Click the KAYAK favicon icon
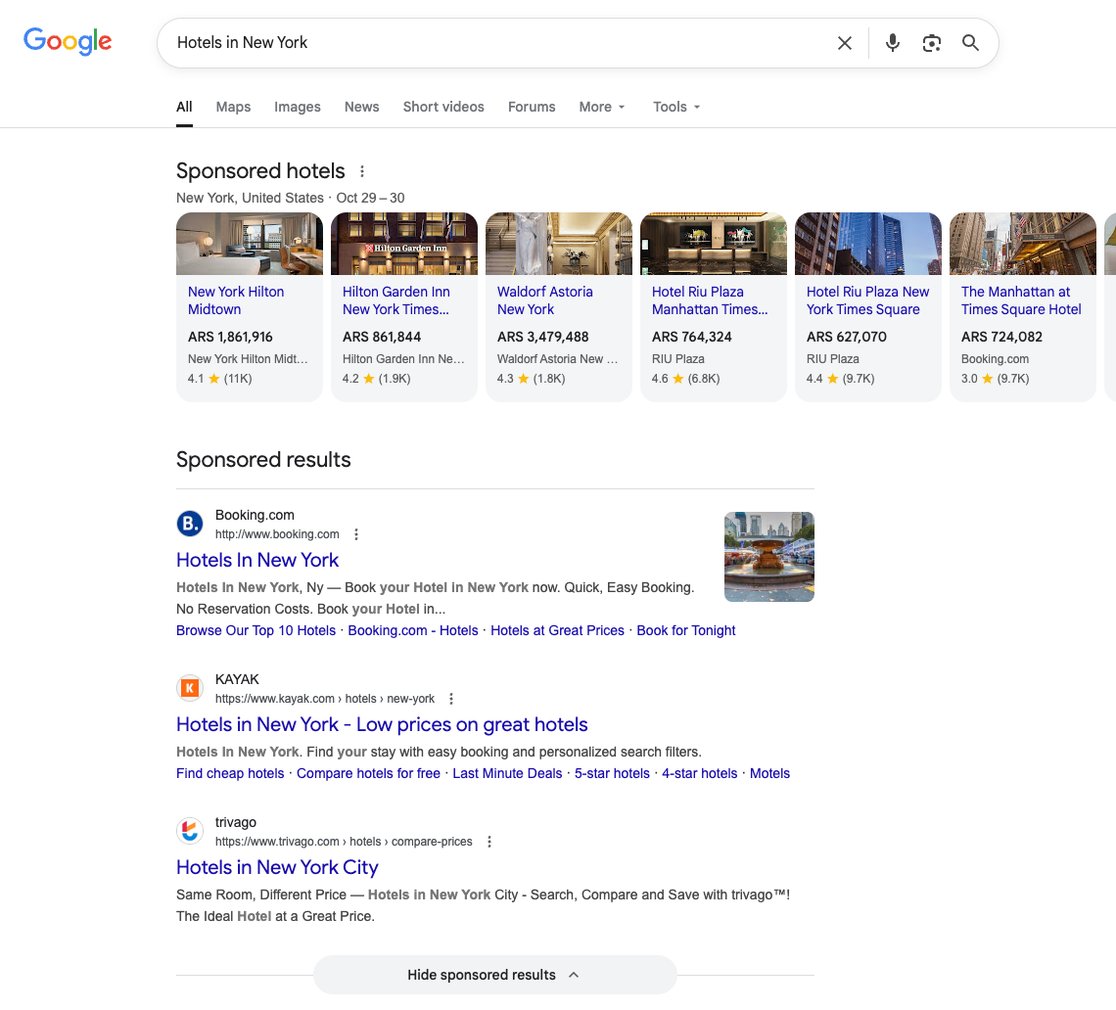 pyautogui.click(x=190, y=688)
